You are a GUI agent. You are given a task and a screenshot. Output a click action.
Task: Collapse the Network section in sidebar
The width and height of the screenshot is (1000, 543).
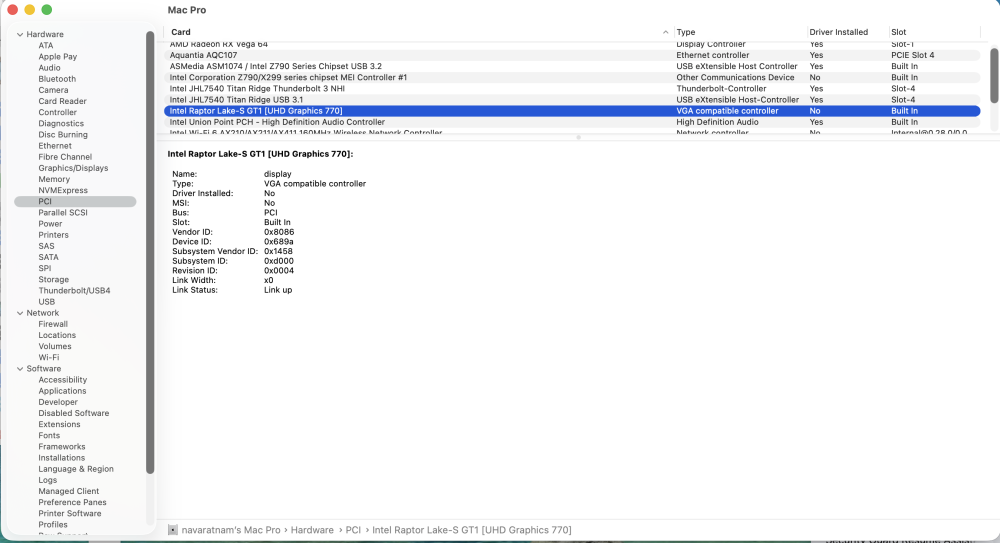(20, 313)
